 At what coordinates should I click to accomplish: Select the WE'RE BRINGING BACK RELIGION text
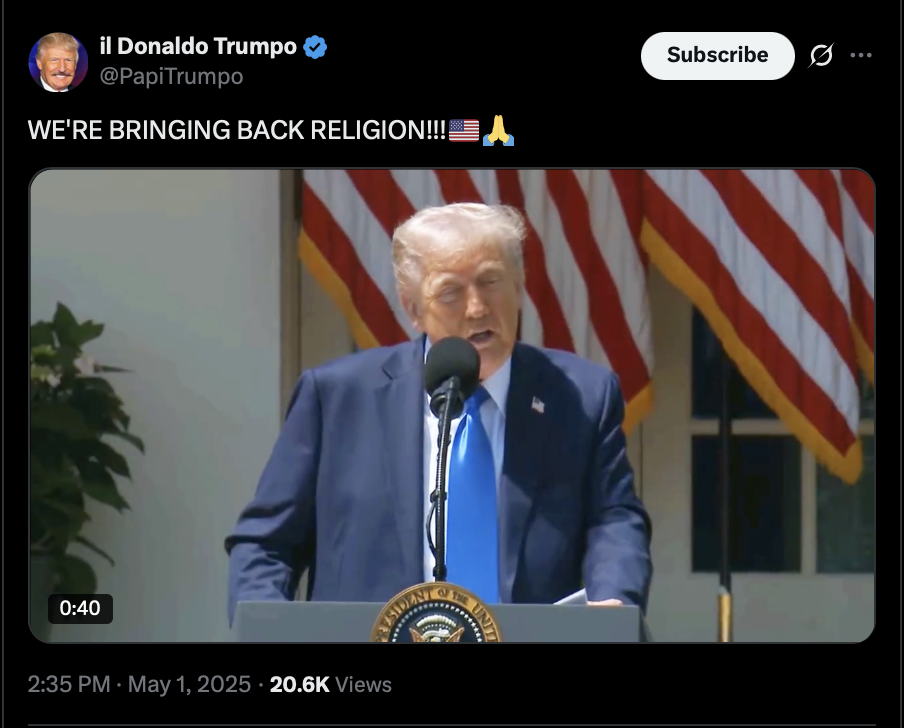coord(236,130)
